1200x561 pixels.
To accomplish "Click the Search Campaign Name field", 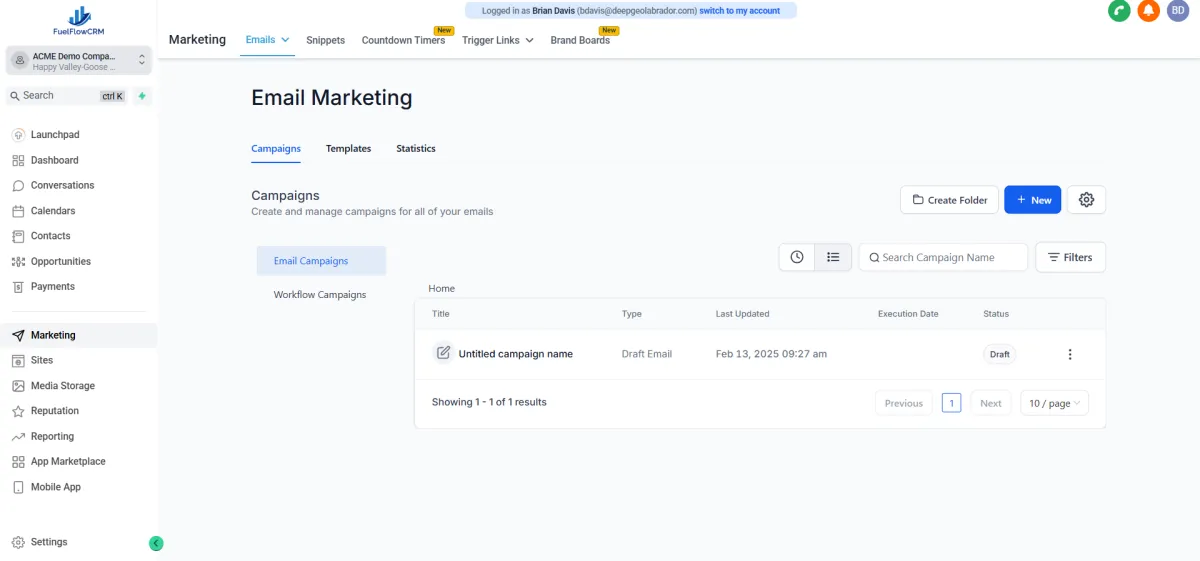I will point(950,257).
